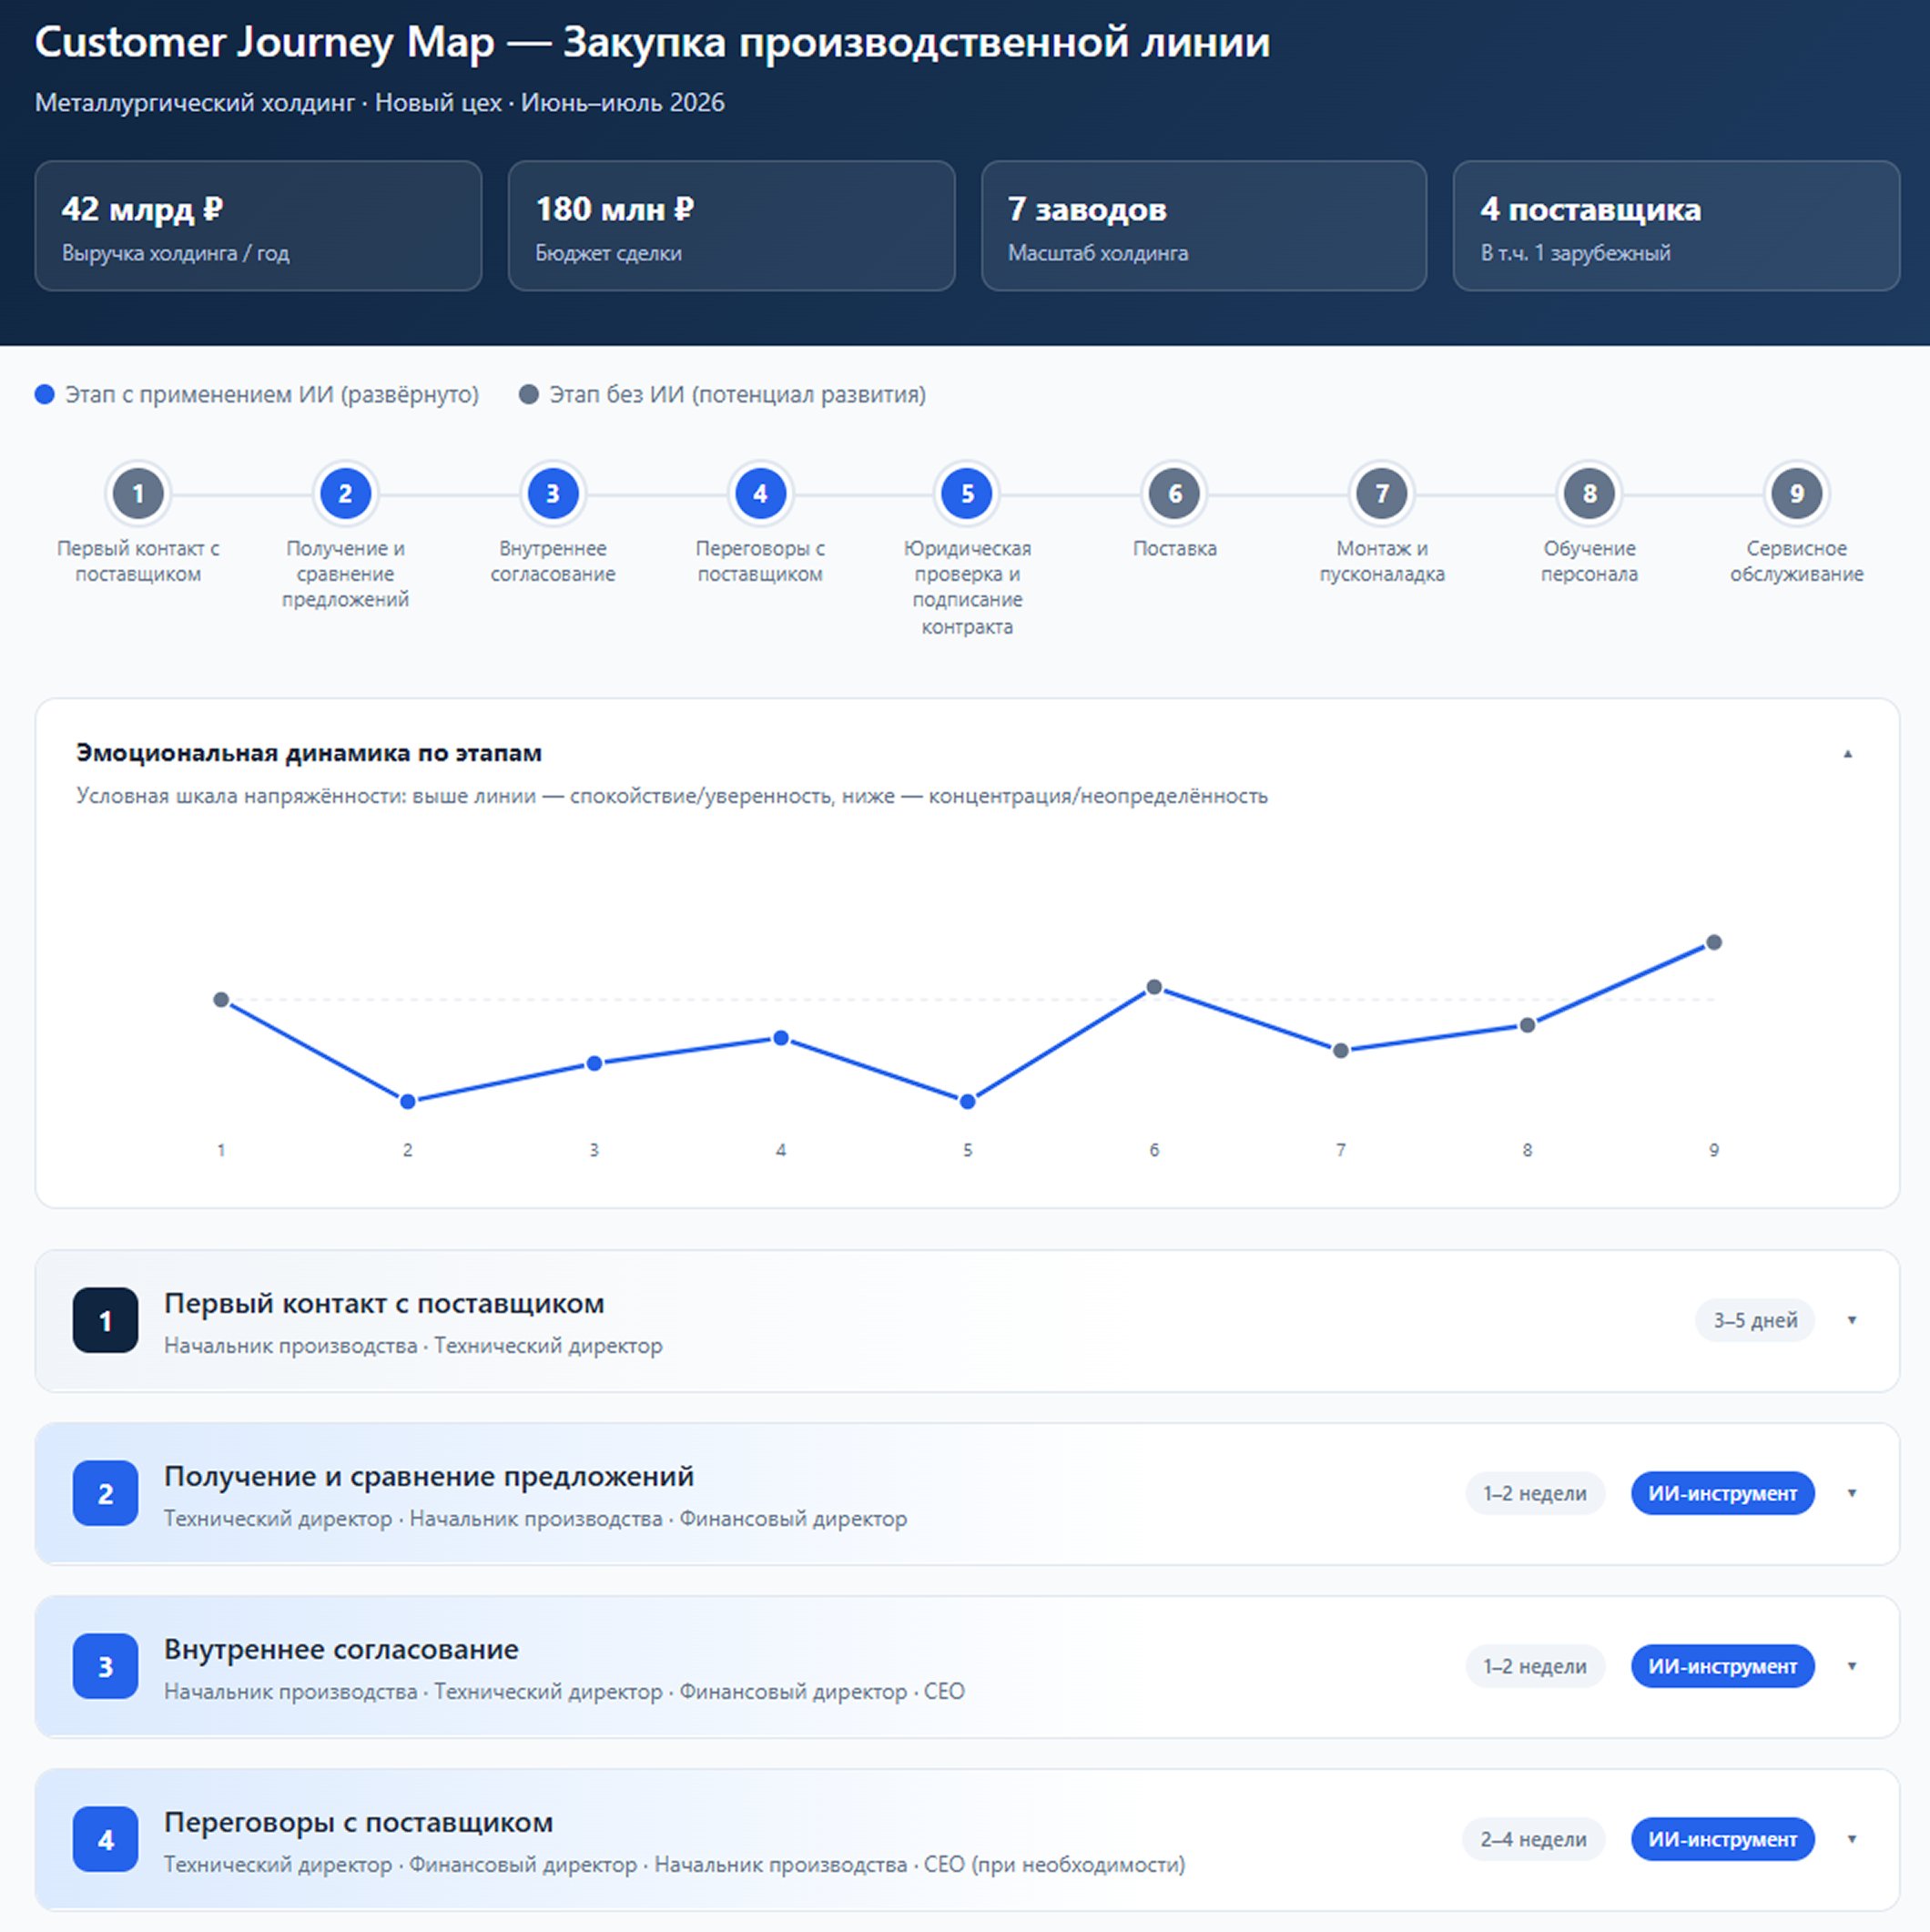Click 'ИИ-инструмент' badge on stage 2 card
Viewport: 1930px width, 1932px height.
click(x=1722, y=1493)
